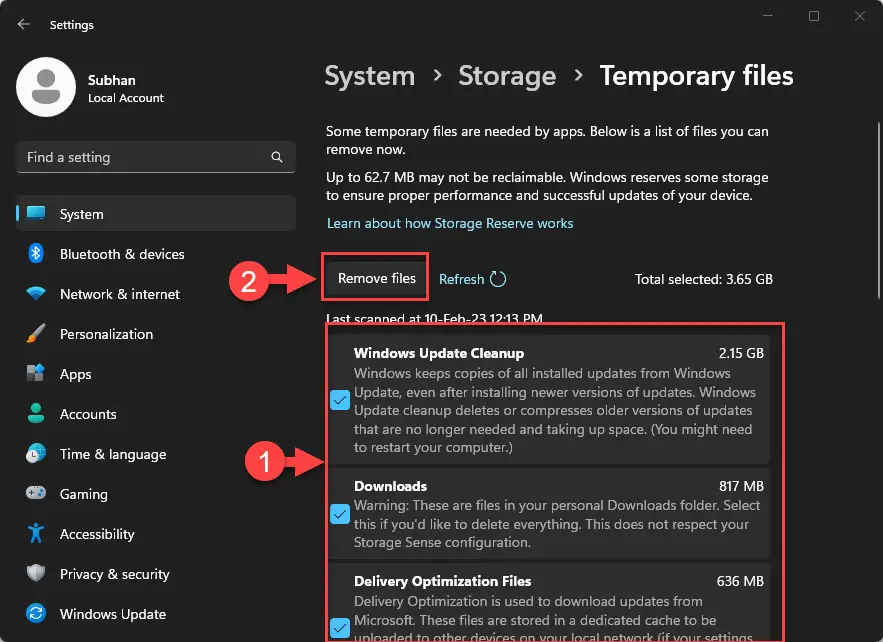
Task: Click the System monitor icon
Action: point(36,213)
